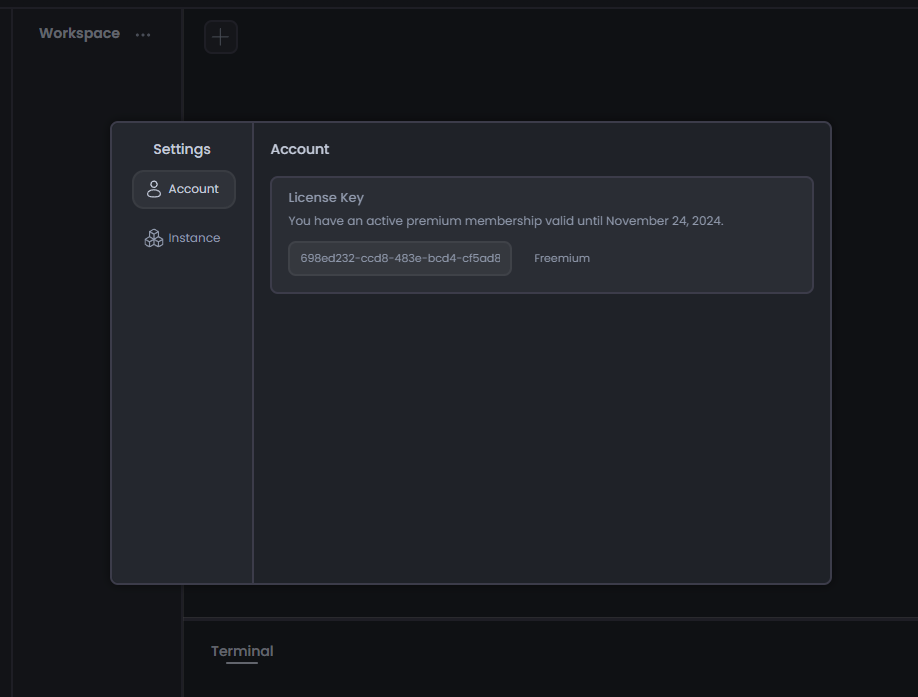
Task: Click the premium membership validity text
Action: (x=505, y=220)
